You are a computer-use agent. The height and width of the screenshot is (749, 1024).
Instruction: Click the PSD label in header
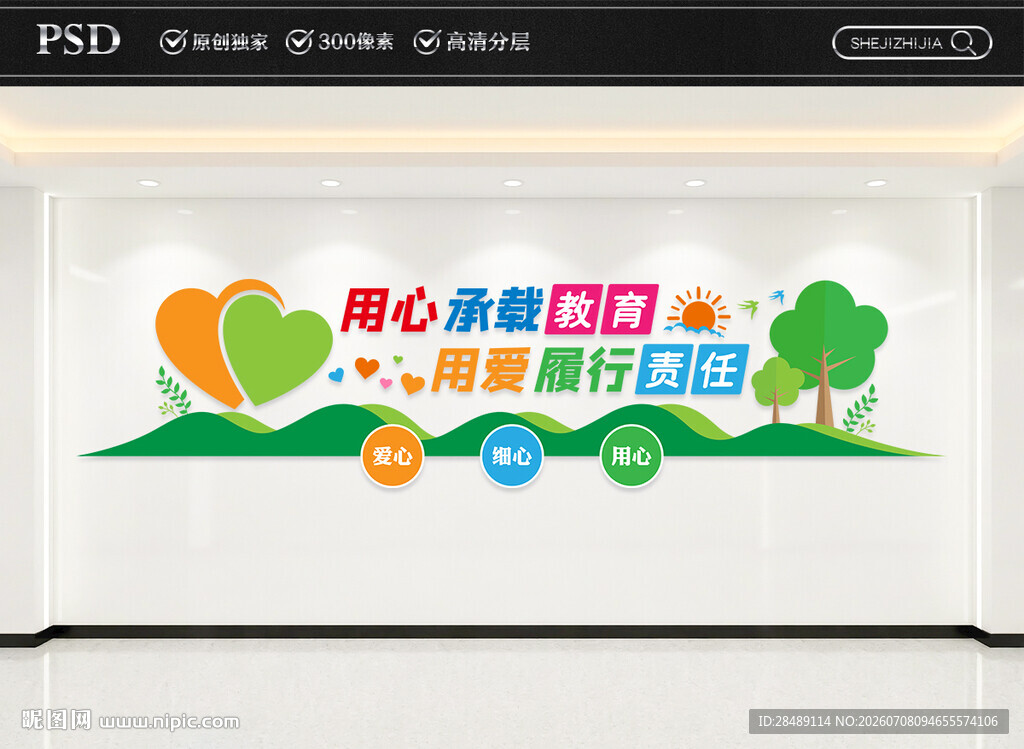pyautogui.click(x=78, y=40)
